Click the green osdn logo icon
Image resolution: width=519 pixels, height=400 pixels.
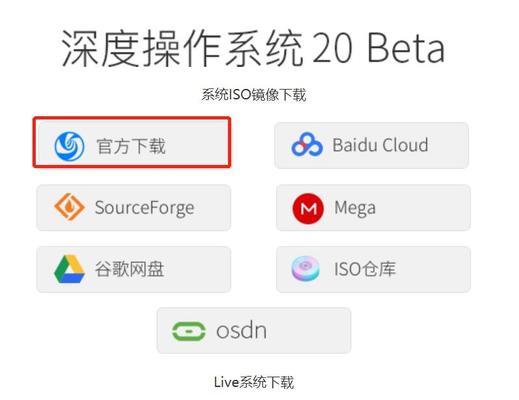coord(189,331)
